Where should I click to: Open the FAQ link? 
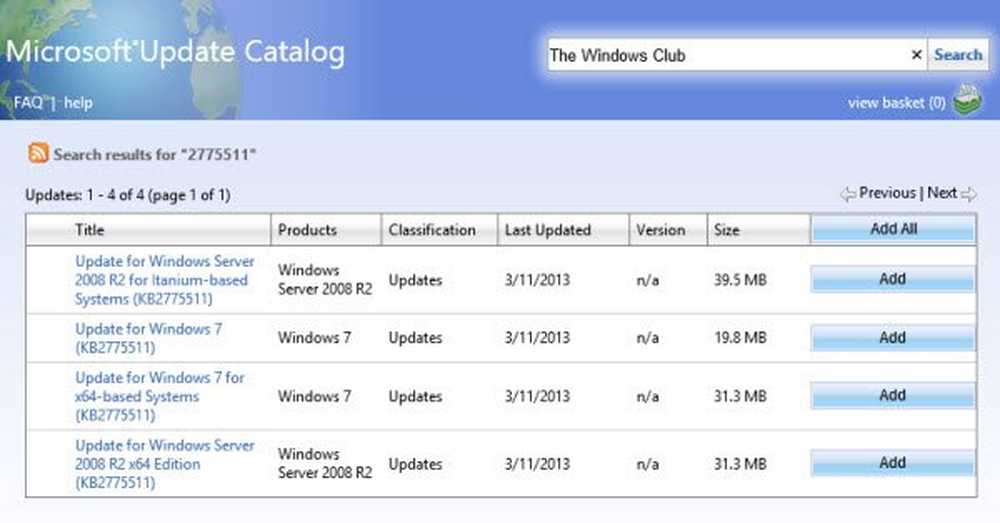click(28, 102)
